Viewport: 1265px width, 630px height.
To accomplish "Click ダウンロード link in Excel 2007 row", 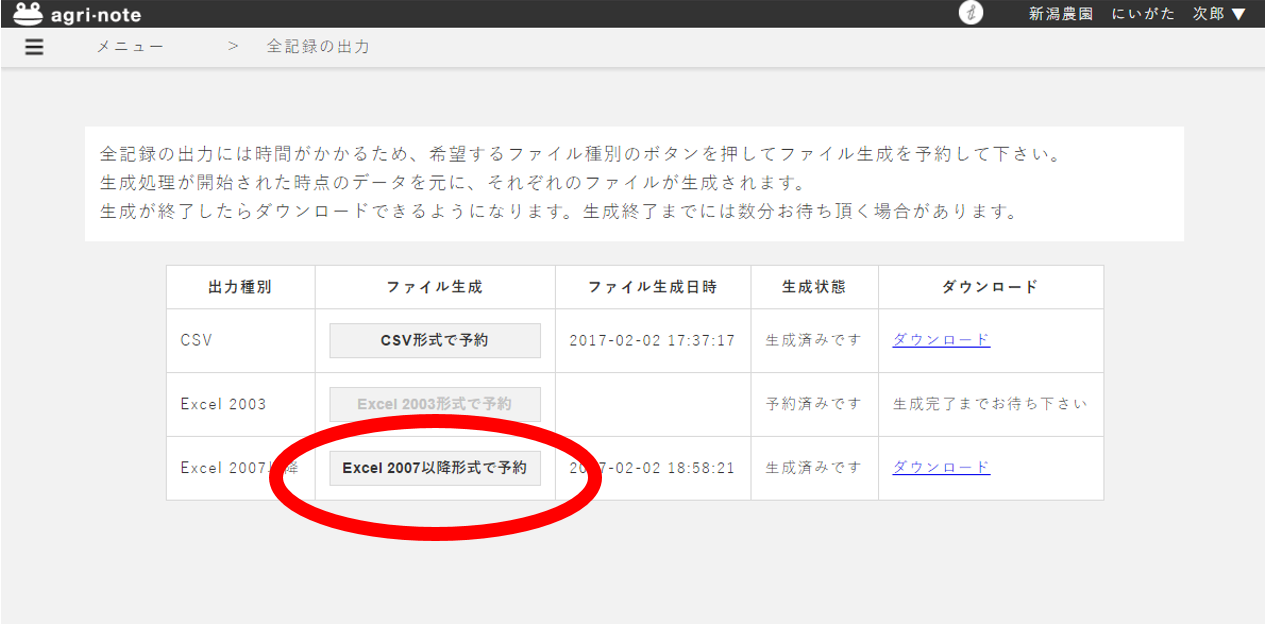I will [x=941, y=468].
